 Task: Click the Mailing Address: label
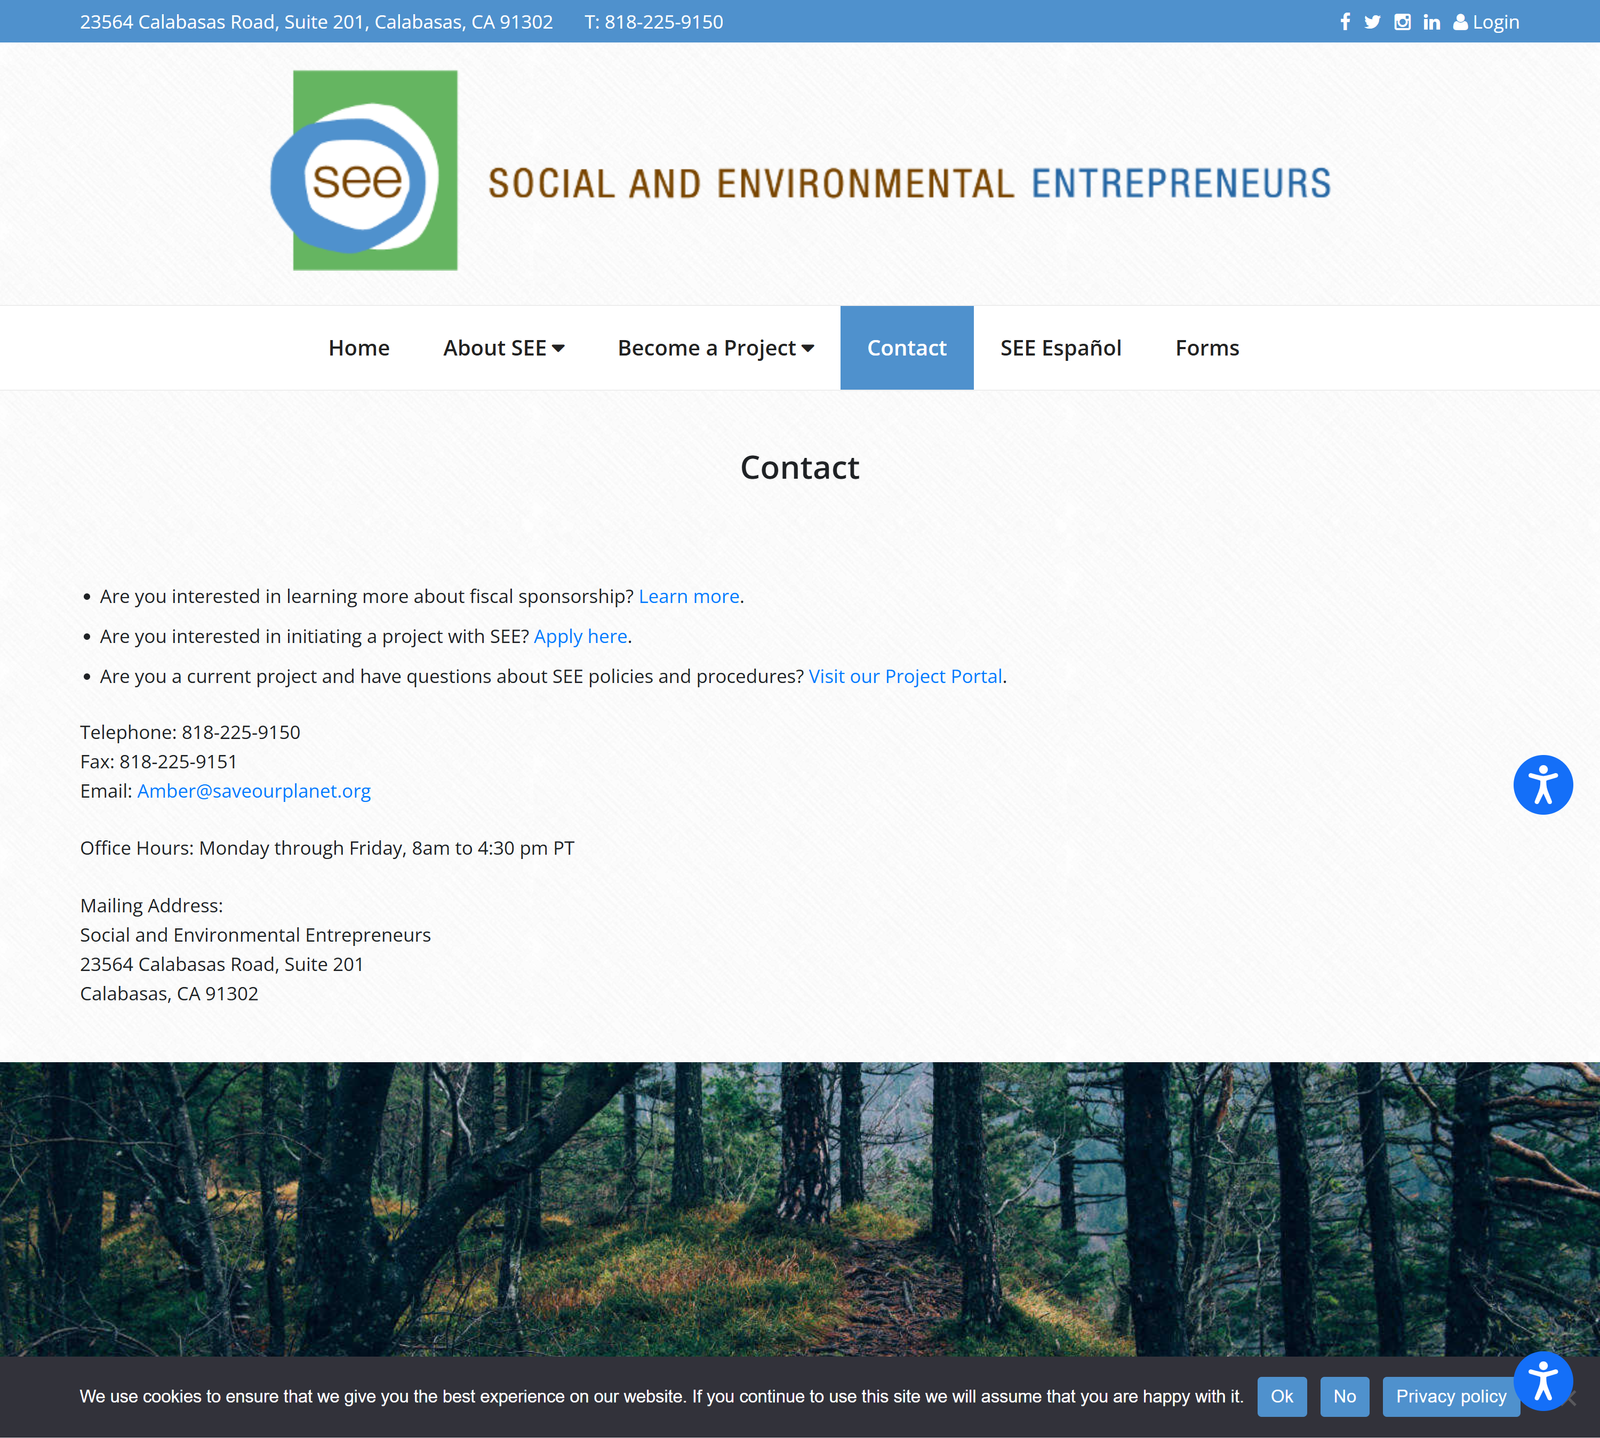151,906
